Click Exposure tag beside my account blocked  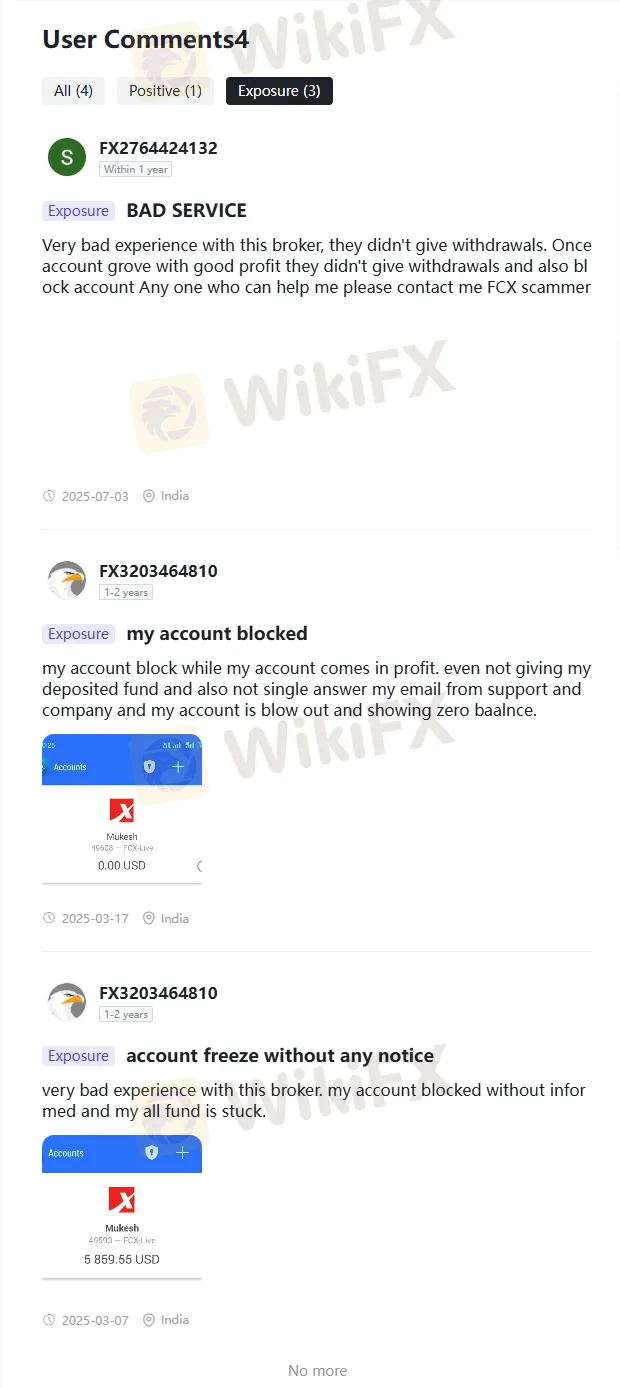(x=78, y=634)
